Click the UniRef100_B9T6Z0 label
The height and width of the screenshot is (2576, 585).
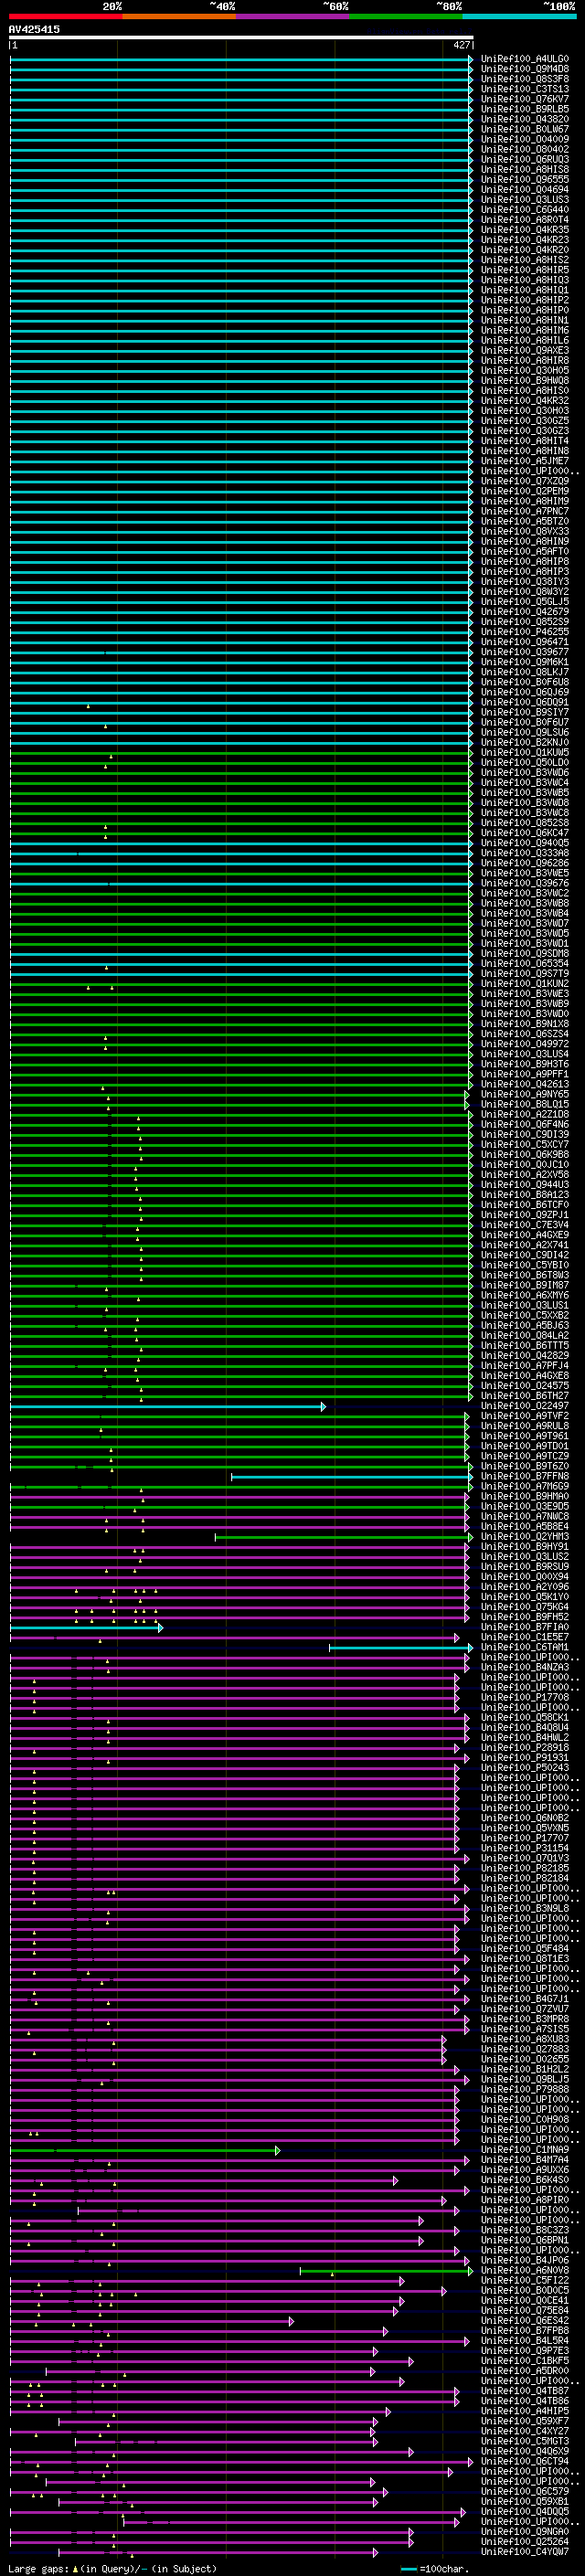(525, 1466)
